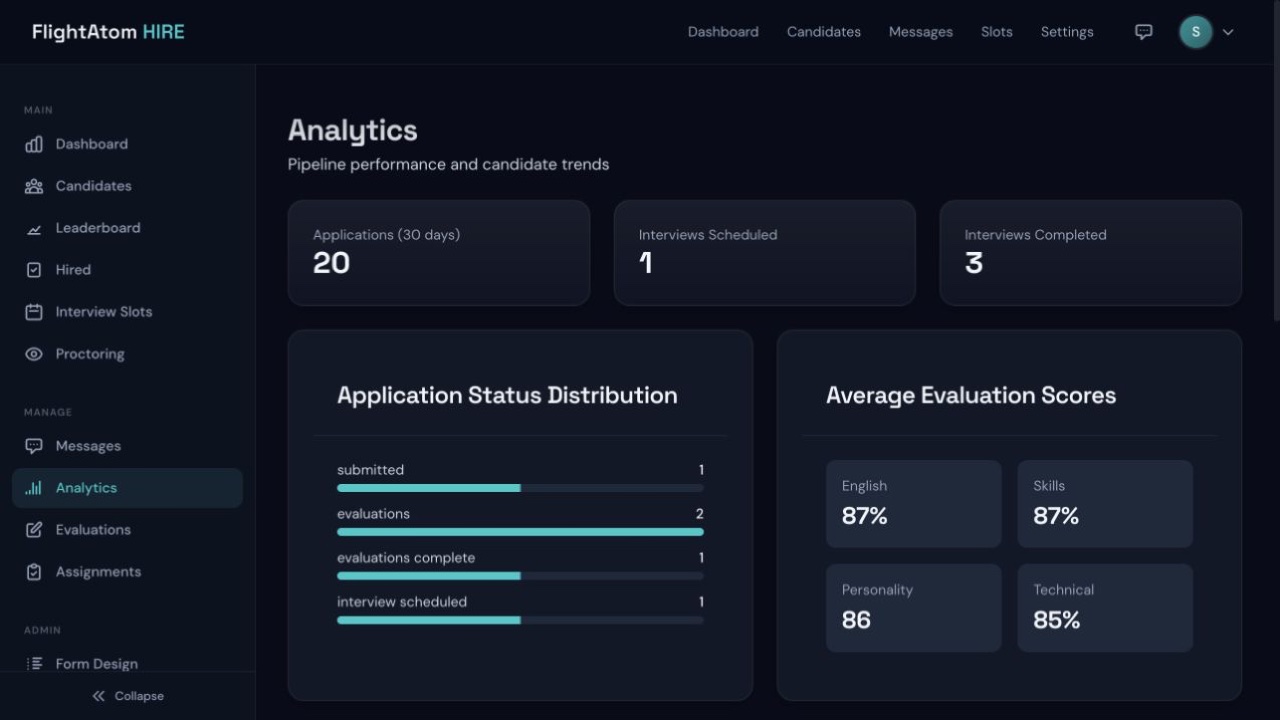This screenshot has height=720, width=1280.
Task: Open Settings in the top navigation
Action: point(1067,32)
